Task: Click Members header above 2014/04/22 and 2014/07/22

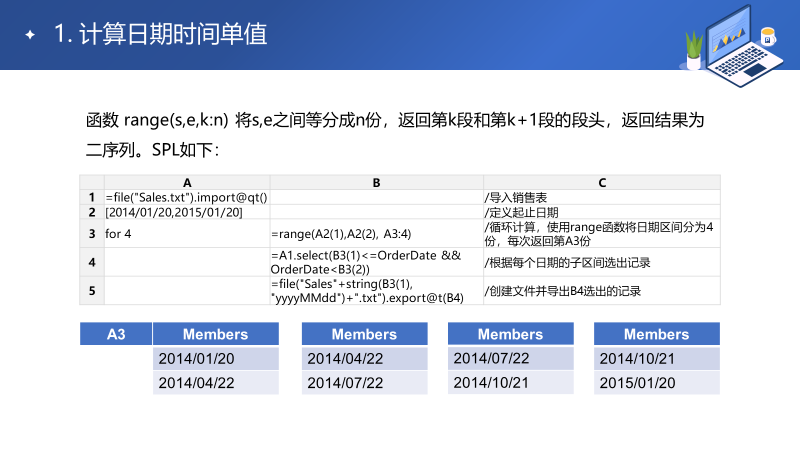Action: pyautogui.click(x=364, y=334)
